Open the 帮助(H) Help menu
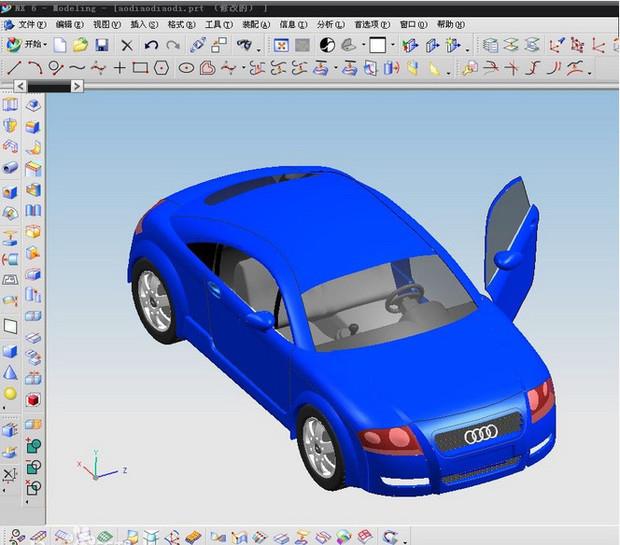 pyautogui.click(x=451, y=24)
